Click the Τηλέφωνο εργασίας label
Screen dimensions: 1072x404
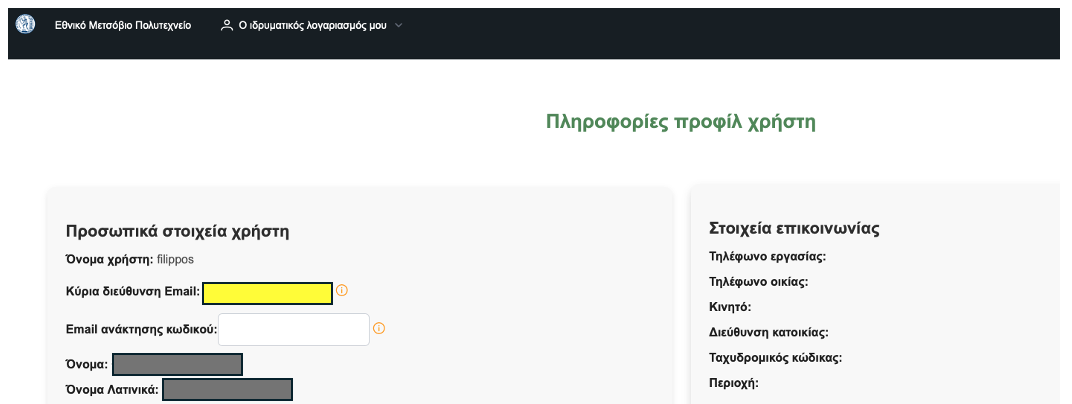coord(767,257)
